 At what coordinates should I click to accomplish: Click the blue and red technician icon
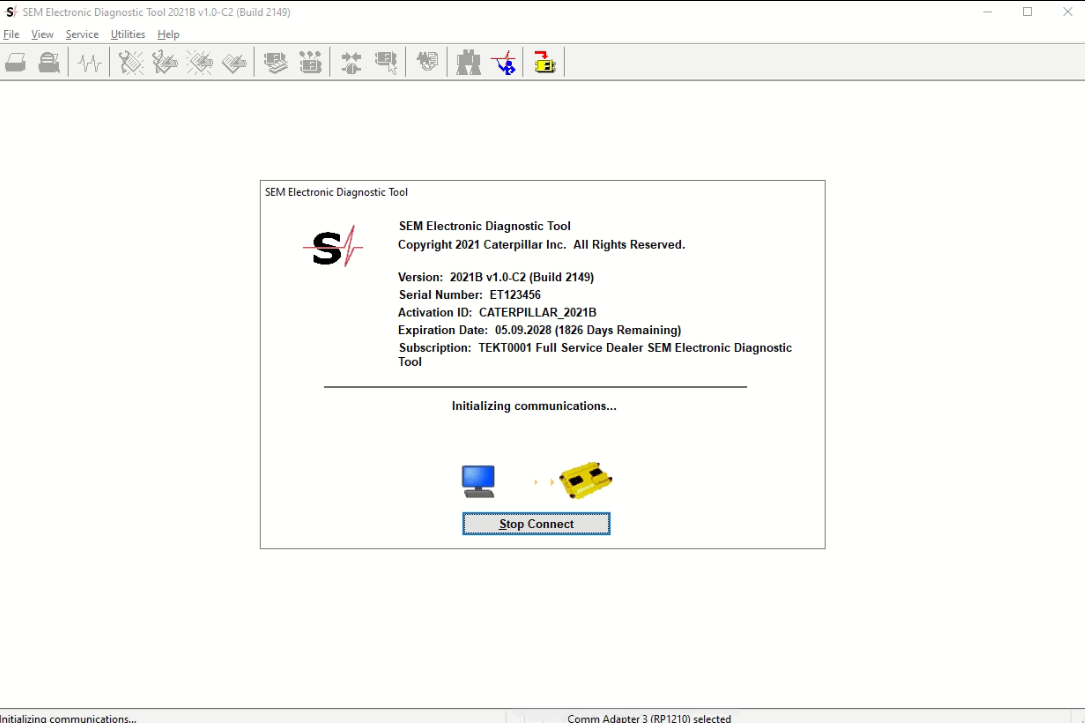(504, 63)
